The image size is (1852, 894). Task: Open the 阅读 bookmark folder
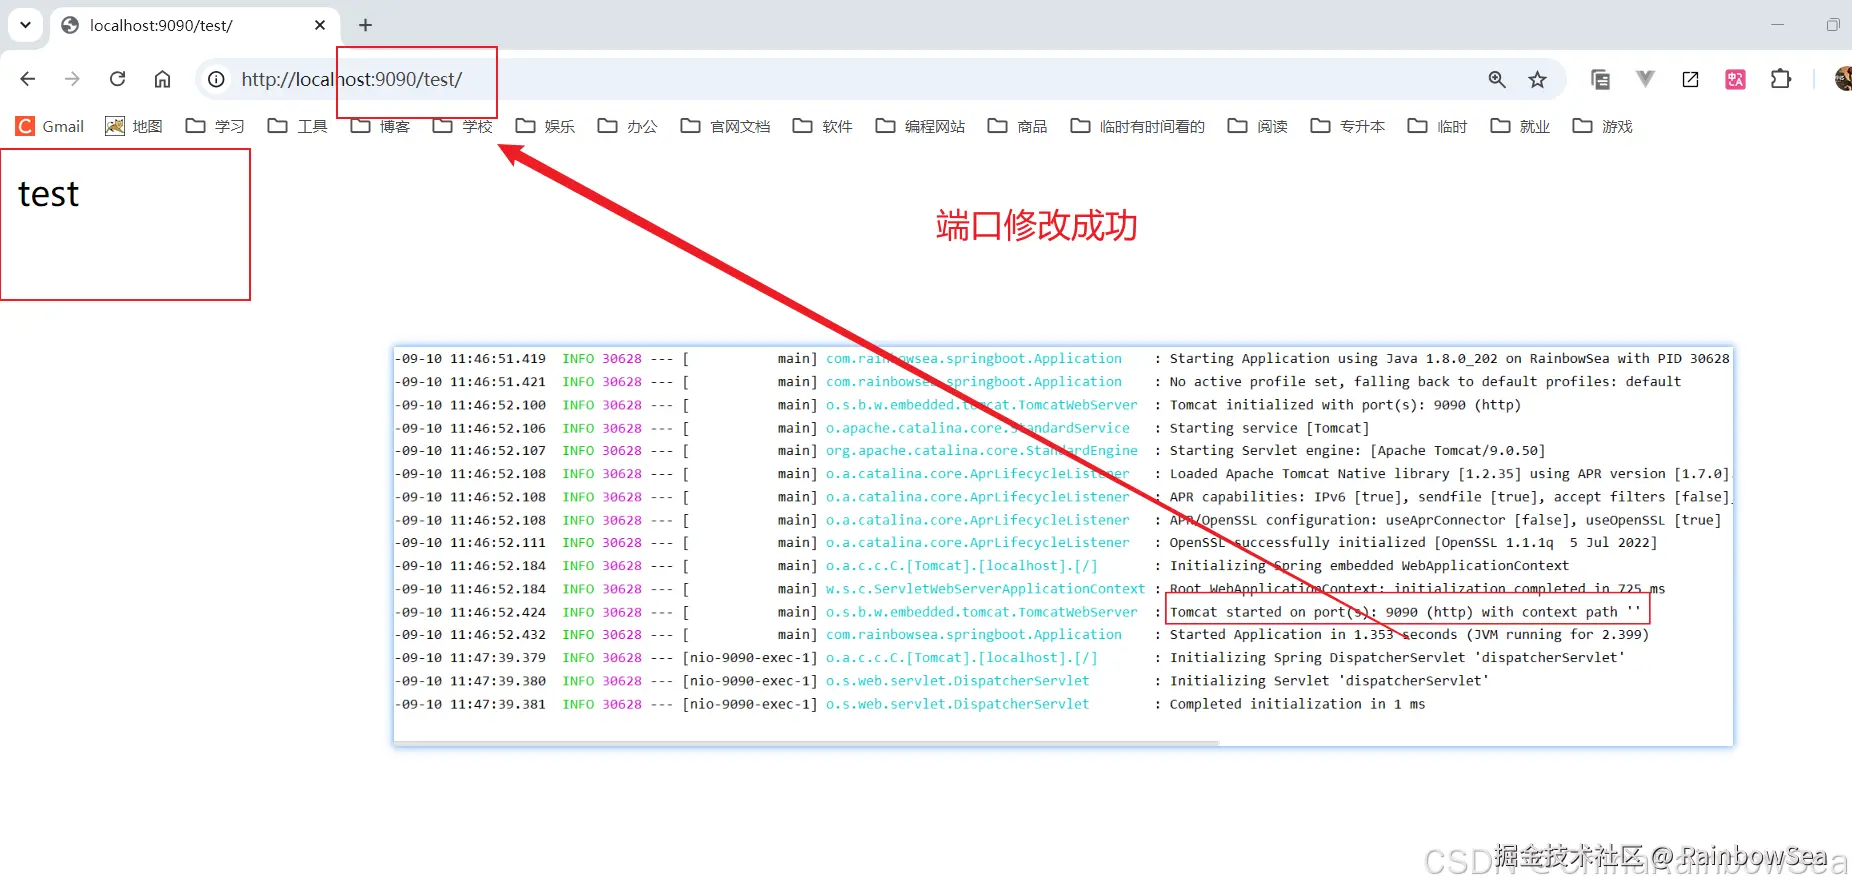click(1258, 126)
